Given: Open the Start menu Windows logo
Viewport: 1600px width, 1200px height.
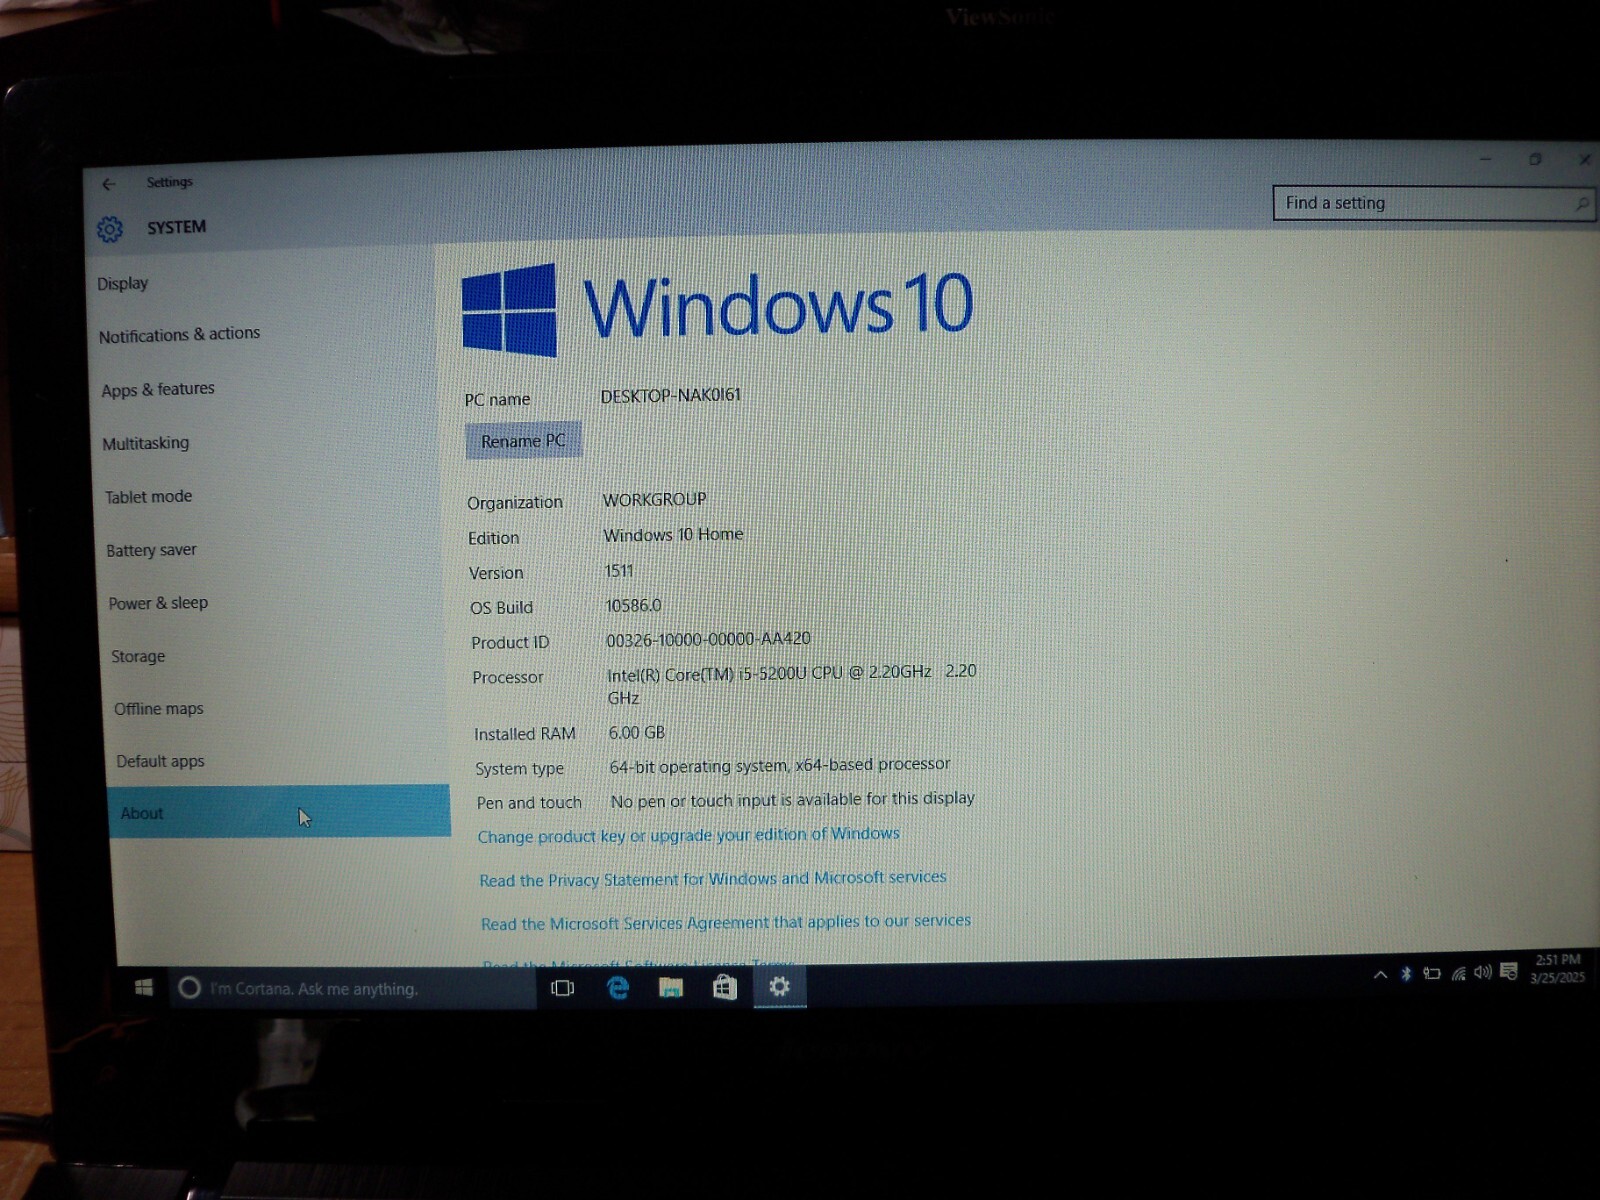Looking at the screenshot, I should pos(143,987).
